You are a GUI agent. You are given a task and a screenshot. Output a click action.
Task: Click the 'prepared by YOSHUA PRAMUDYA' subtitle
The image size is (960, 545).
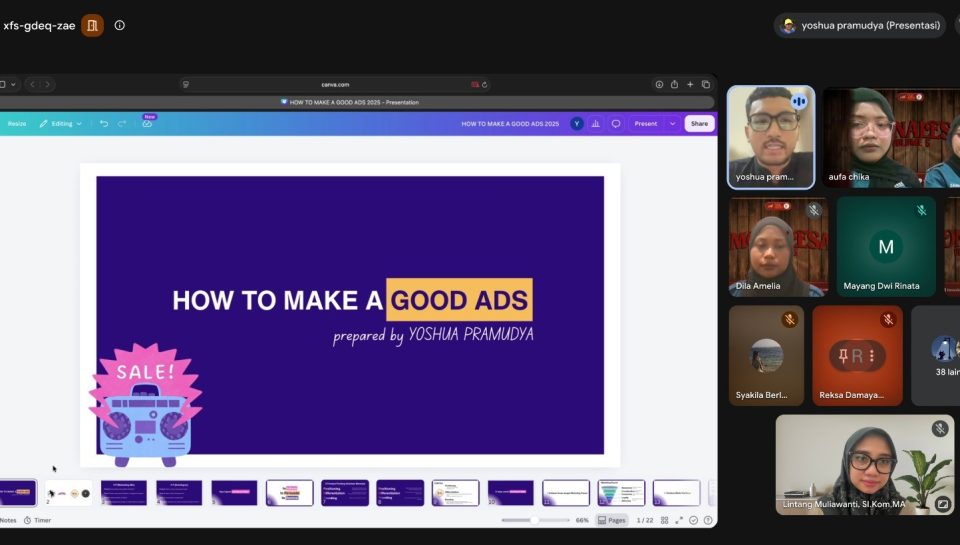(433, 336)
